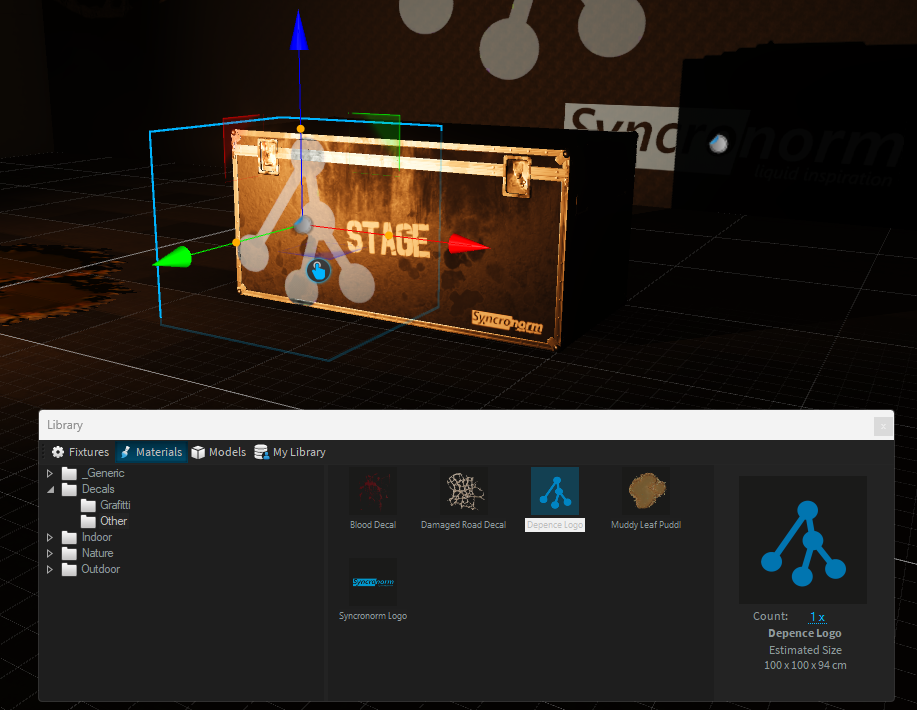Select the Outdoor folder
This screenshot has width=917, height=710.
tap(91, 568)
